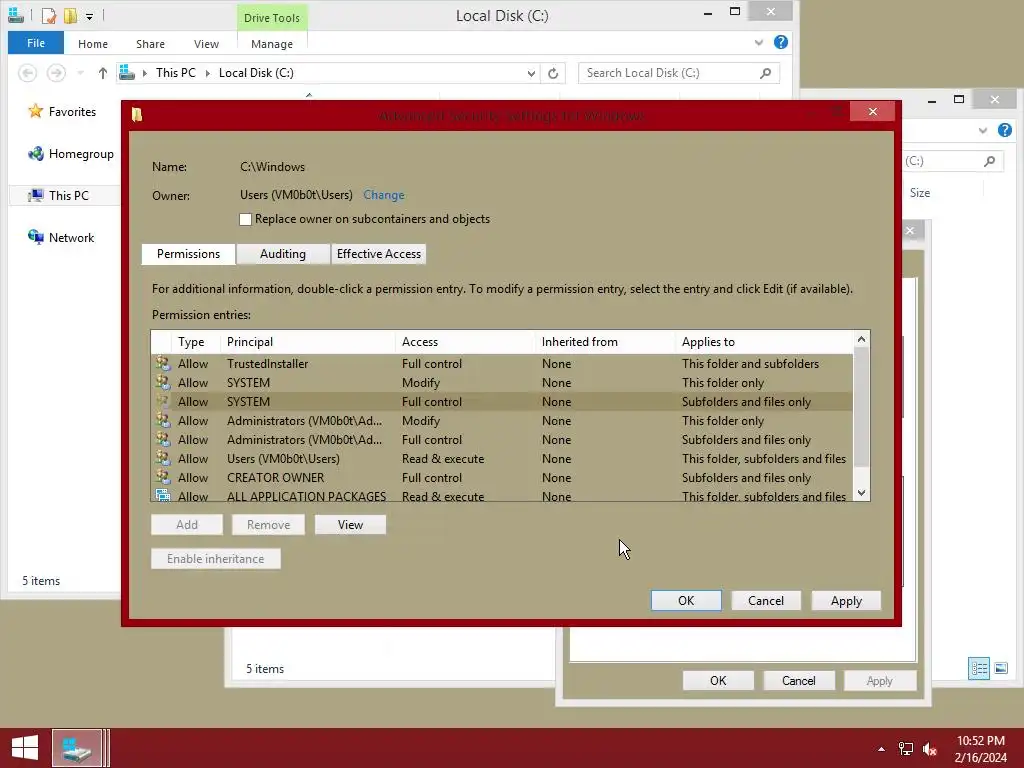
Task: Click OK in Advanced Security Settings dialog
Action: click(686, 601)
